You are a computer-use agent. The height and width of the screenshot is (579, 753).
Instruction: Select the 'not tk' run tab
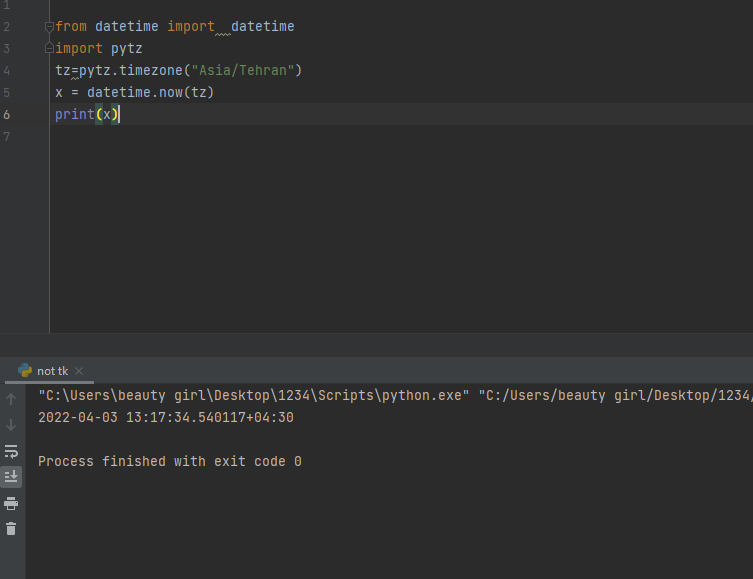pos(52,371)
